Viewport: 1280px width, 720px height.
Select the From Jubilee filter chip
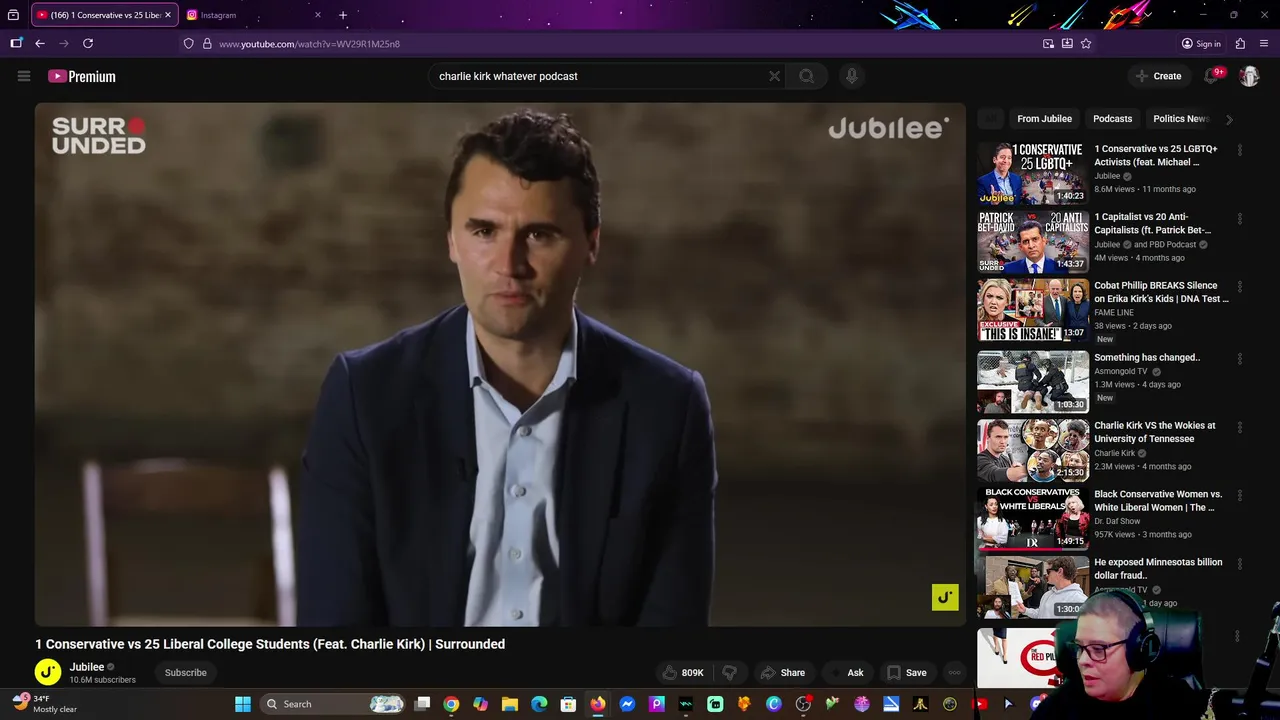(1044, 119)
